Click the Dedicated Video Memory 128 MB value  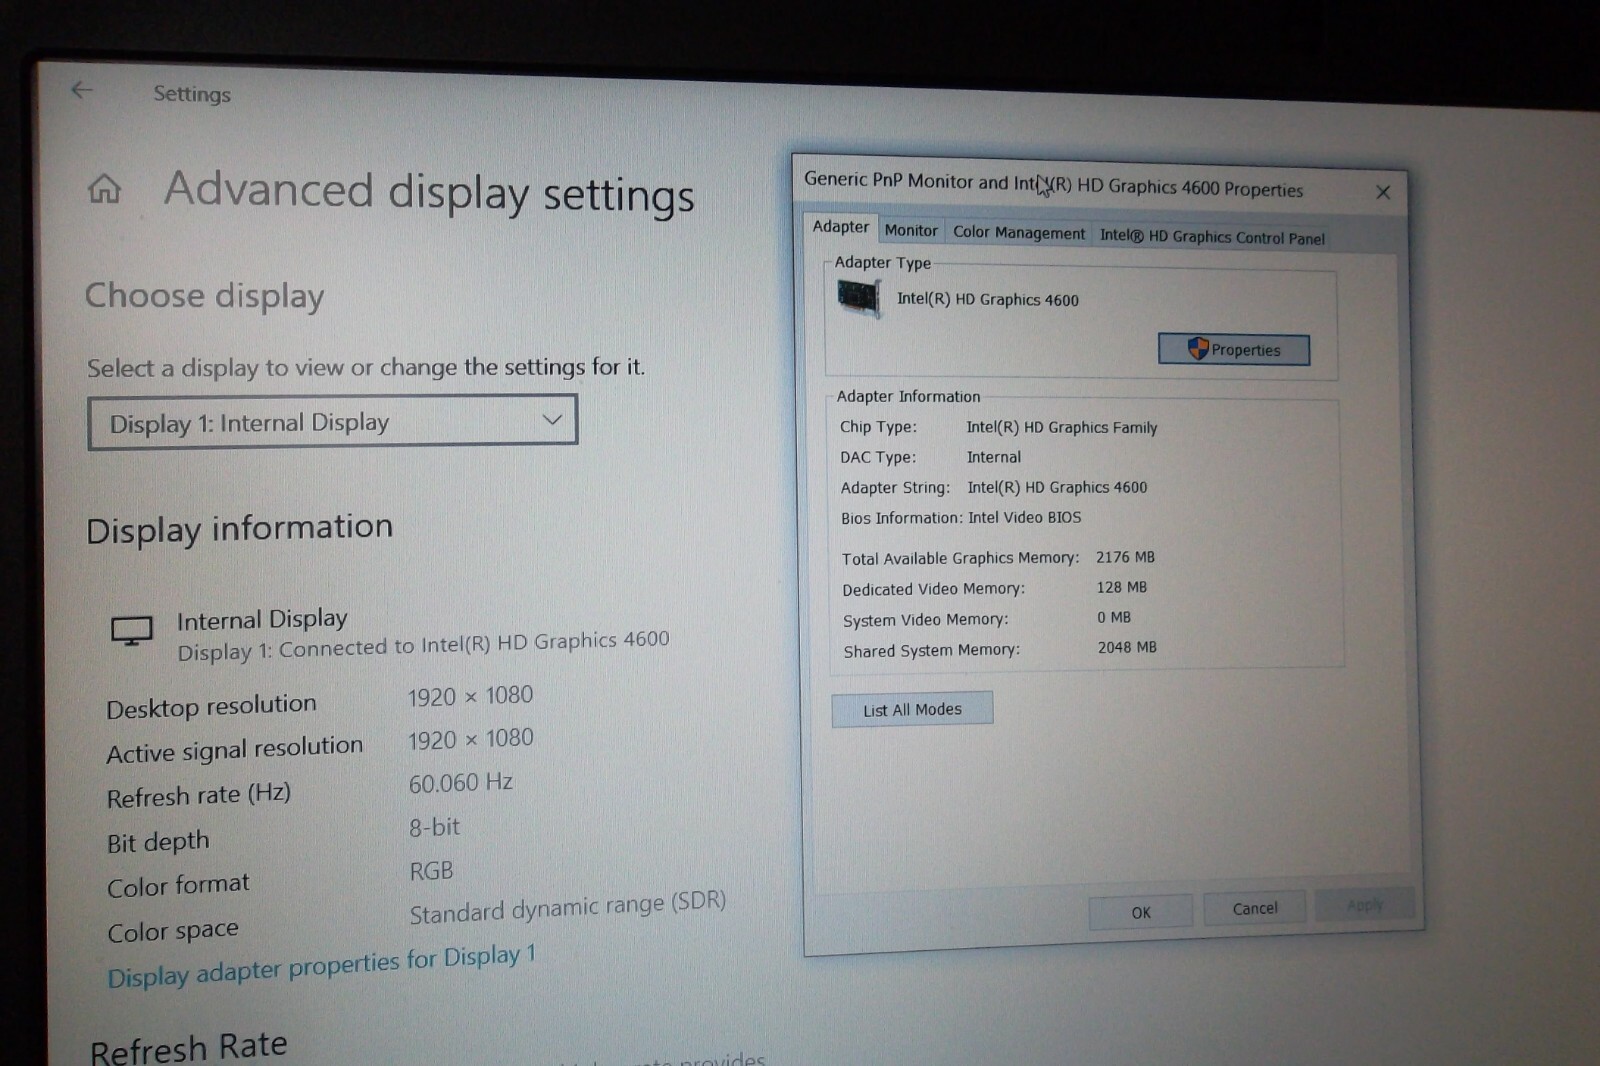(x=1122, y=587)
